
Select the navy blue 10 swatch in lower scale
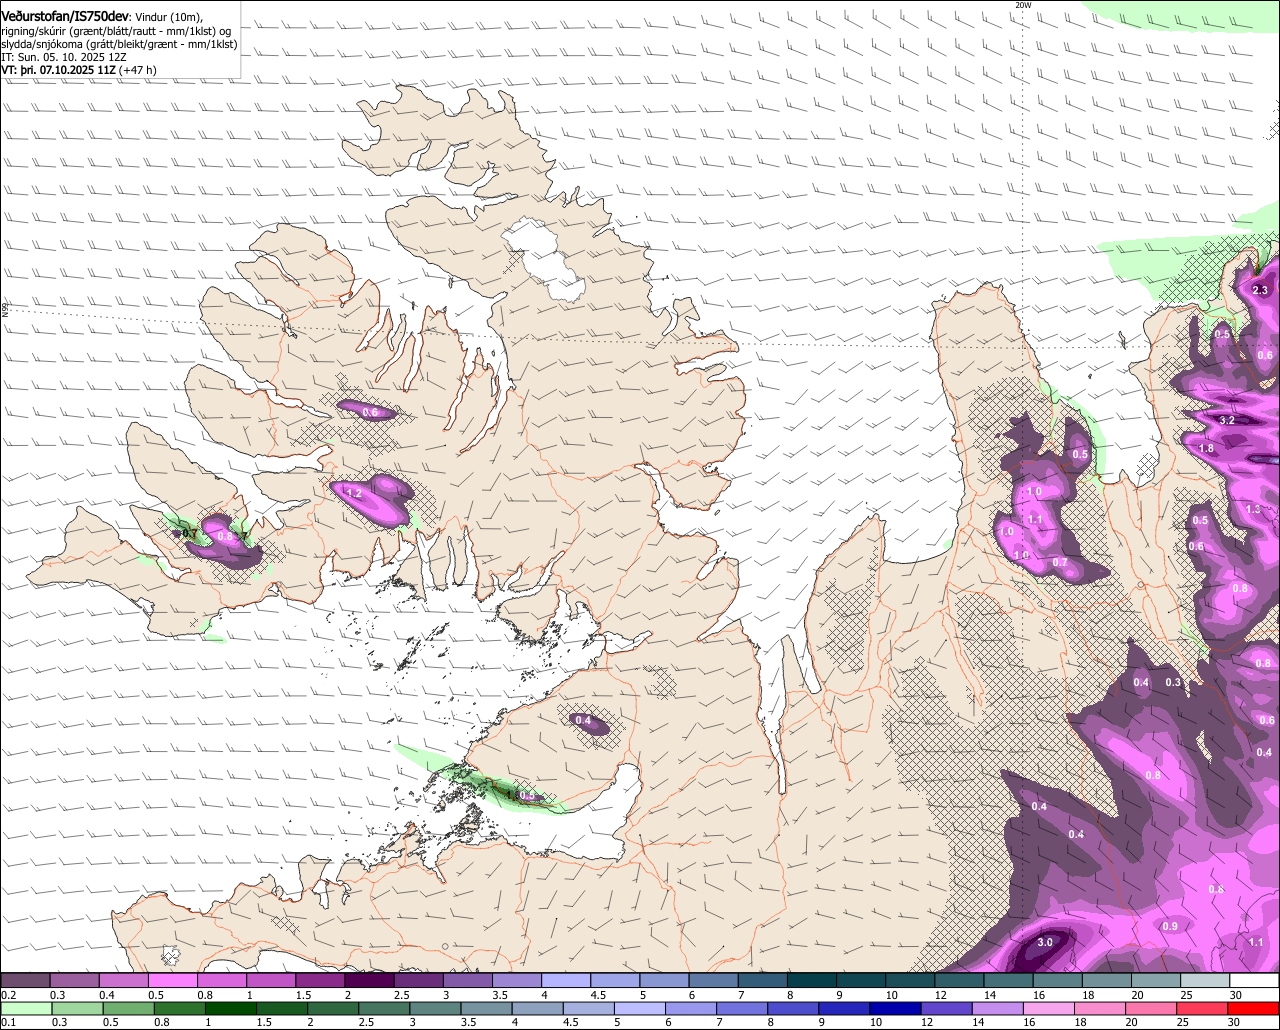click(x=895, y=1009)
